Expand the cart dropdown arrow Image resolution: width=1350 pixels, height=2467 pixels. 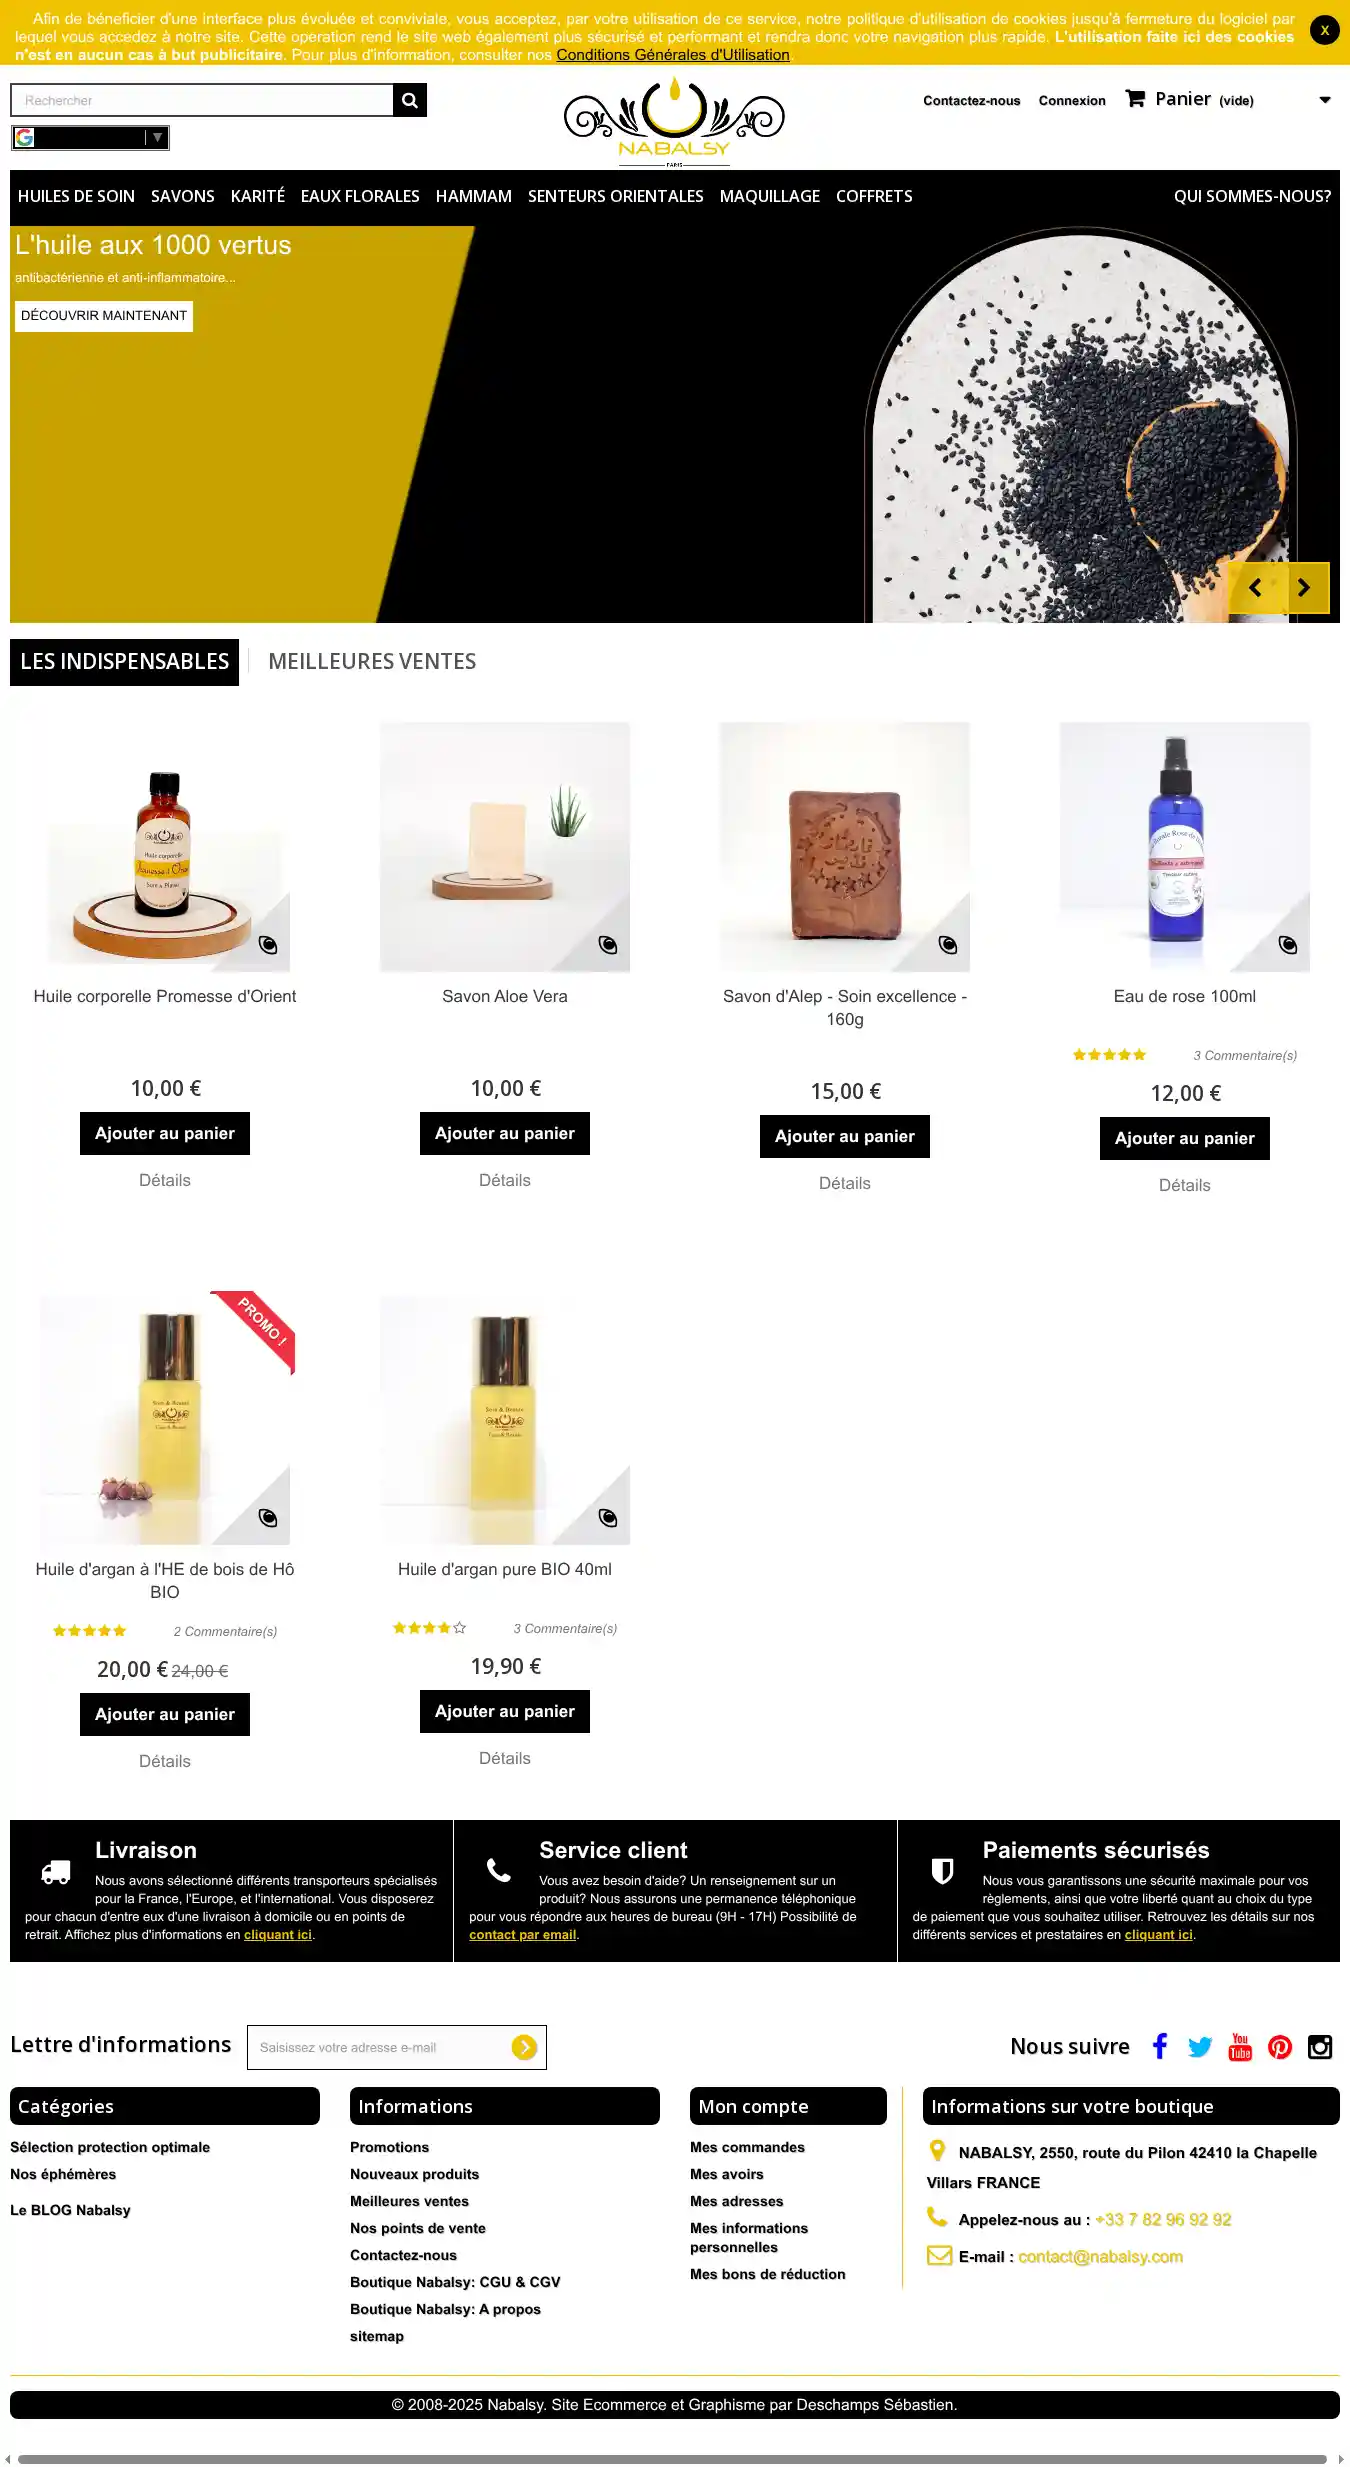[1325, 100]
